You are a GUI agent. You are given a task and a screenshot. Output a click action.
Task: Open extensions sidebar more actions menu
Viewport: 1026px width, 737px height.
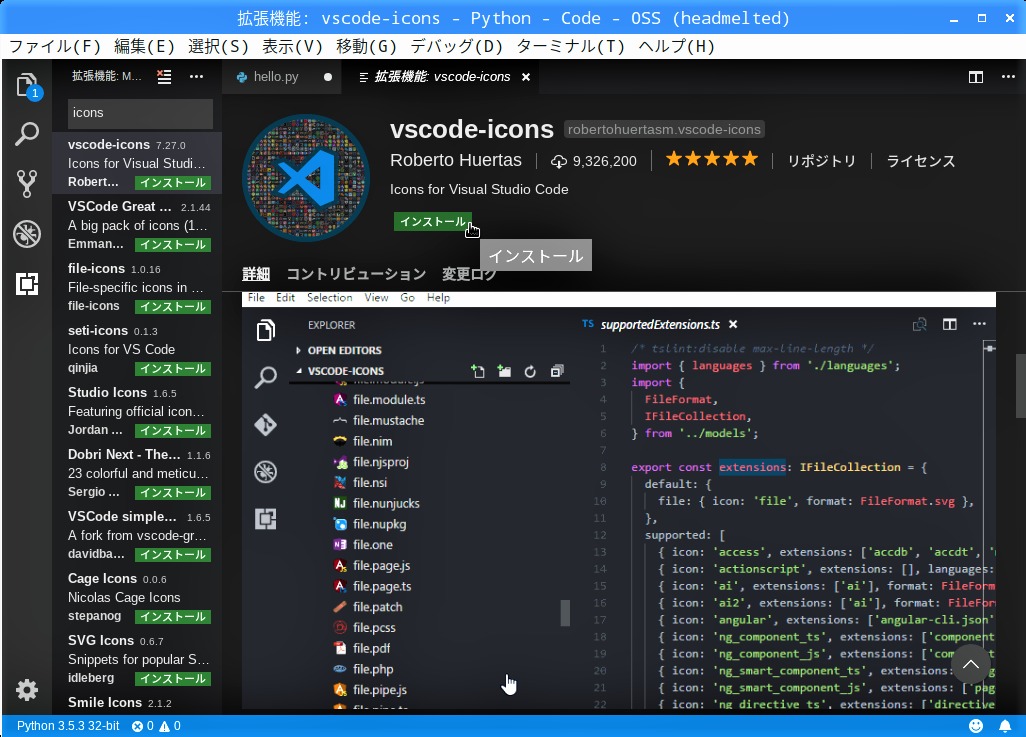(x=196, y=77)
